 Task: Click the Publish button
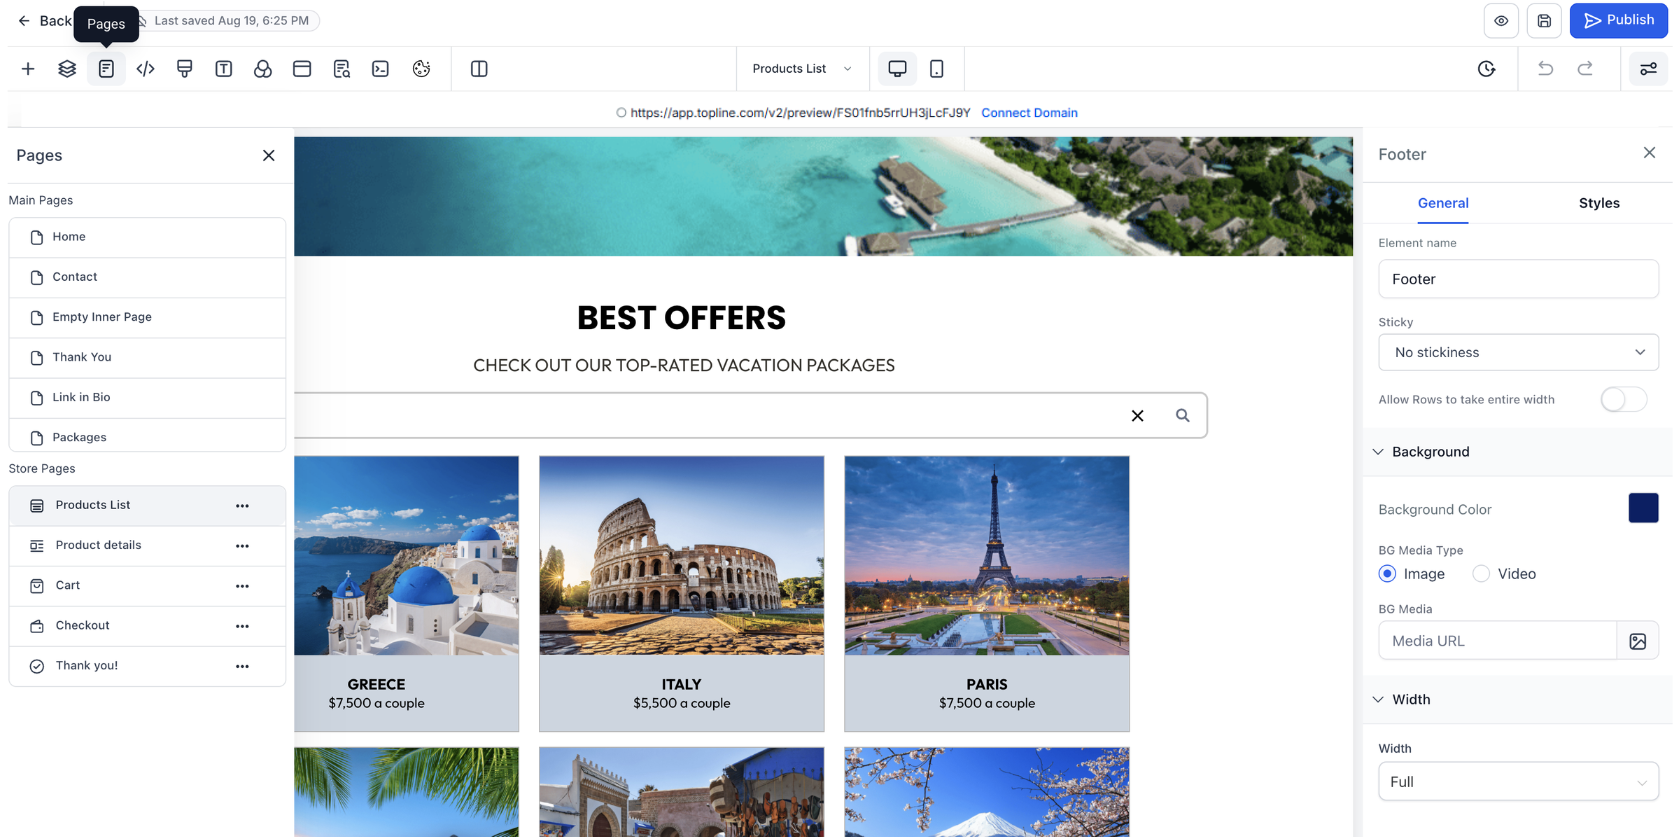(x=1618, y=20)
